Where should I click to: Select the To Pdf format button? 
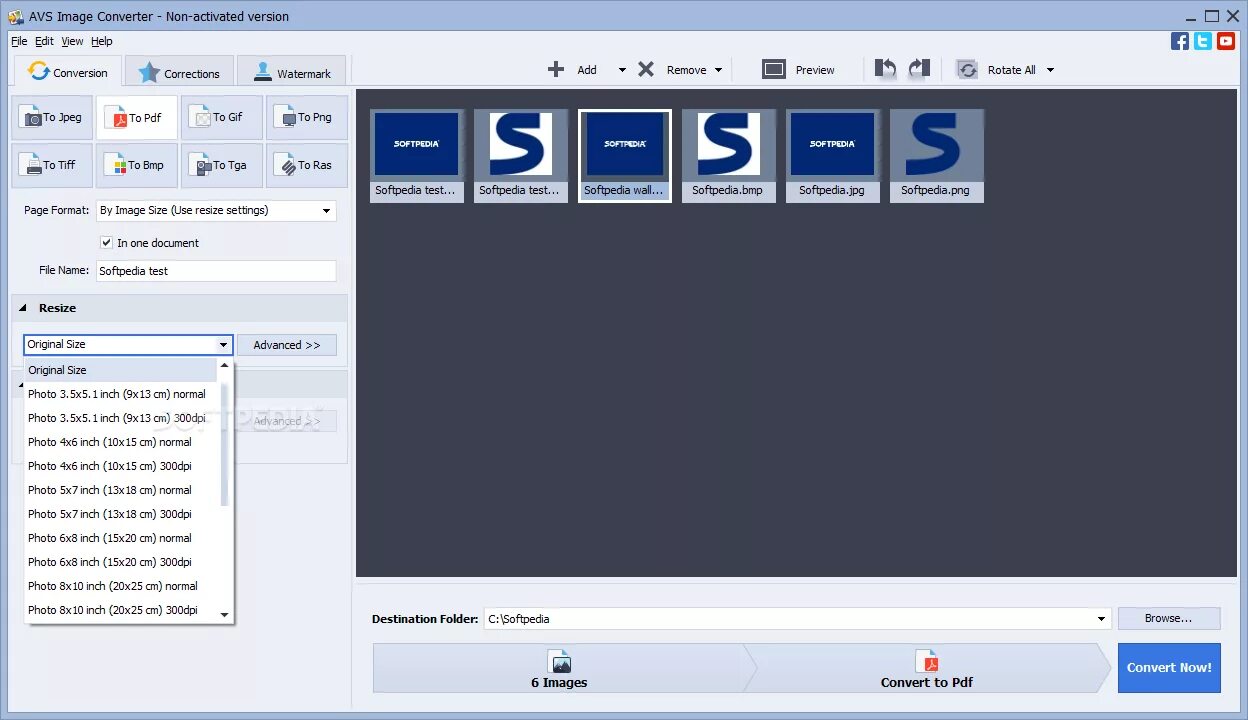tap(136, 117)
